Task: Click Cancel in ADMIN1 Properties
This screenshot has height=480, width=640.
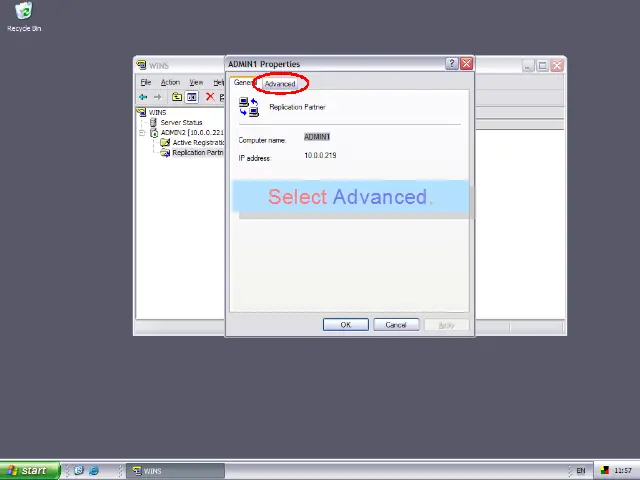Action: pos(396,325)
